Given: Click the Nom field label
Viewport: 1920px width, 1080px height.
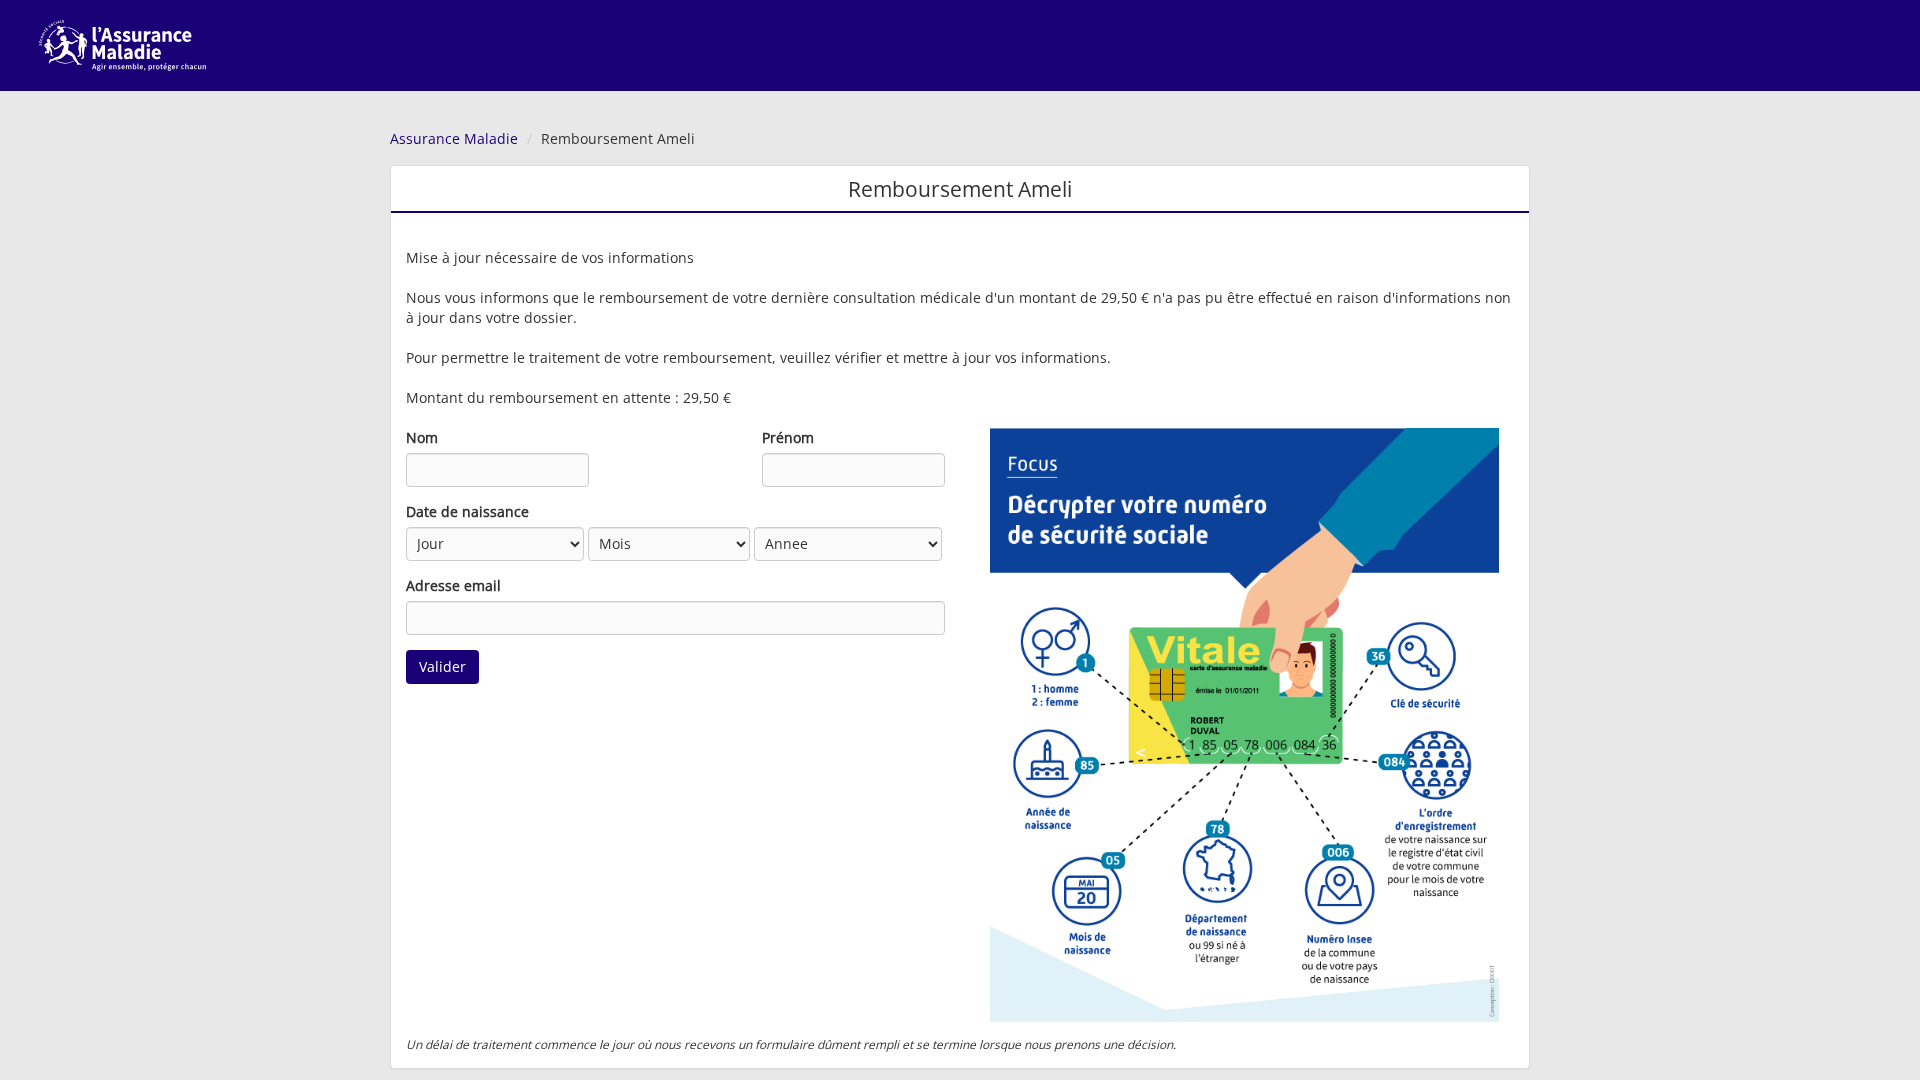Looking at the screenshot, I should (x=422, y=438).
